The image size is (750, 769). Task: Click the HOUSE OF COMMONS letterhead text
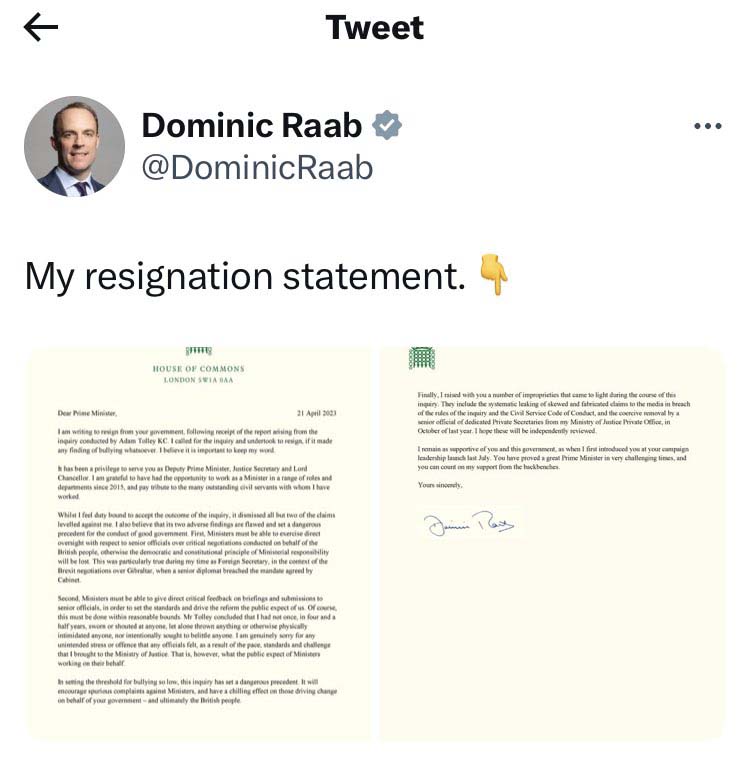[198, 369]
